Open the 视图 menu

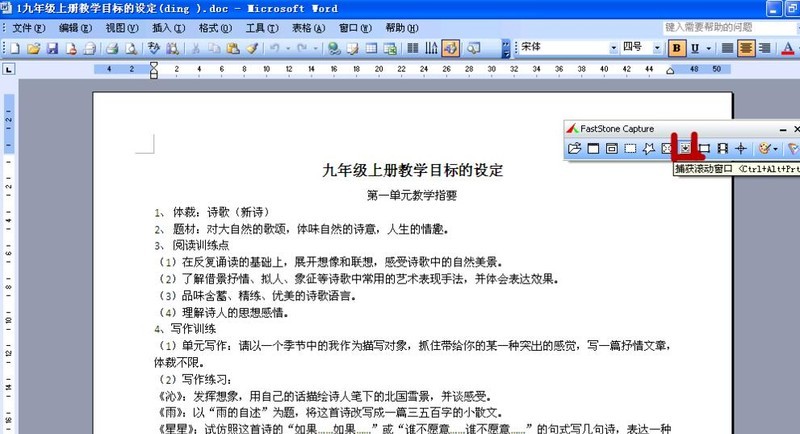(122, 28)
